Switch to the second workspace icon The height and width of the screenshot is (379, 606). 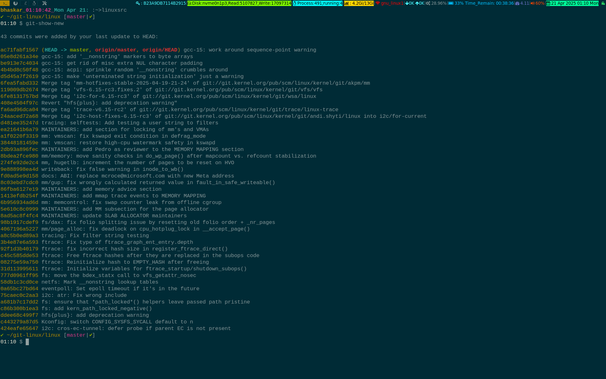click(x=15, y=3)
